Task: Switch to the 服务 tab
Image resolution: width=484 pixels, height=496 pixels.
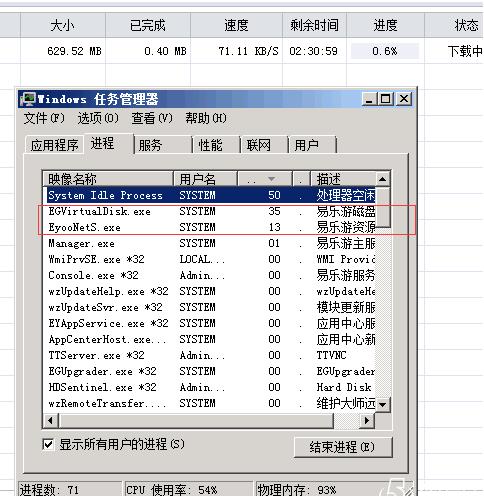Action: [163, 145]
